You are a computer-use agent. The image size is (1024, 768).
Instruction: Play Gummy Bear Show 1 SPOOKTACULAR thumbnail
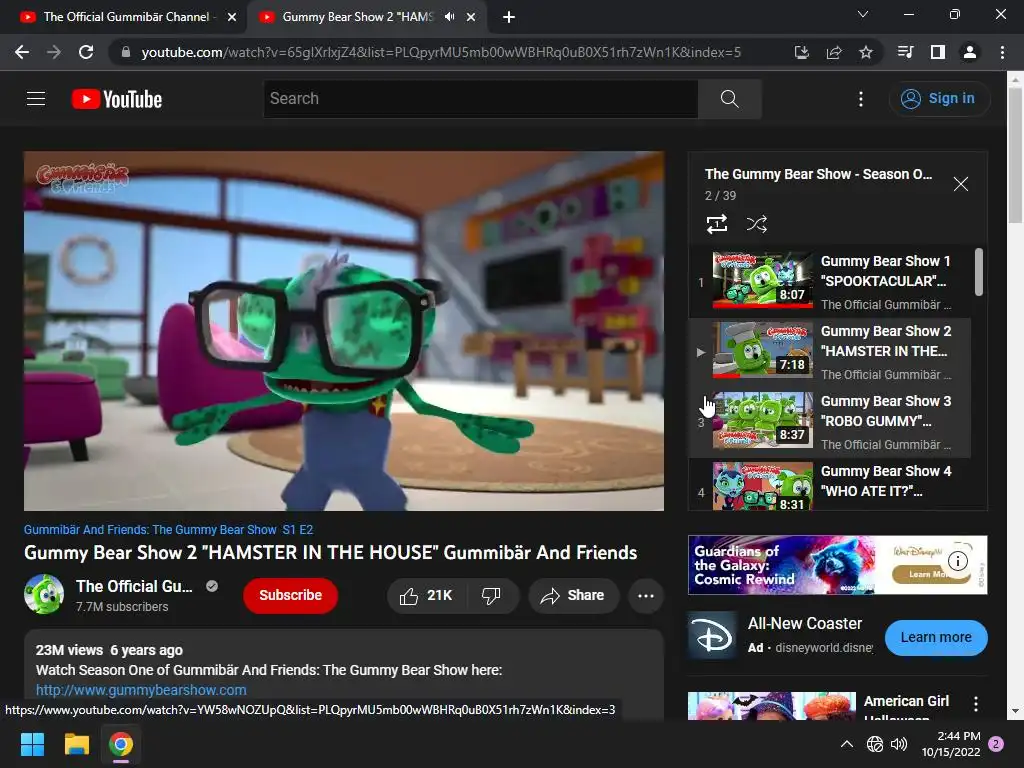[x=762, y=280]
